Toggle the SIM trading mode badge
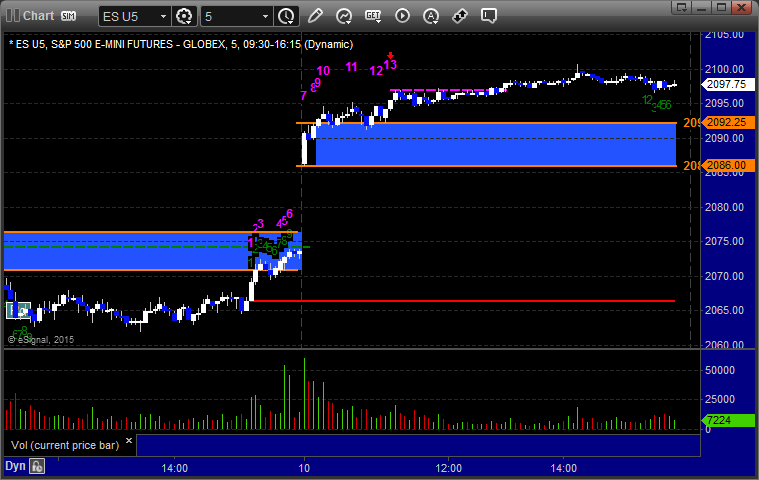The height and width of the screenshot is (480, 759). [x=68, y=16]
